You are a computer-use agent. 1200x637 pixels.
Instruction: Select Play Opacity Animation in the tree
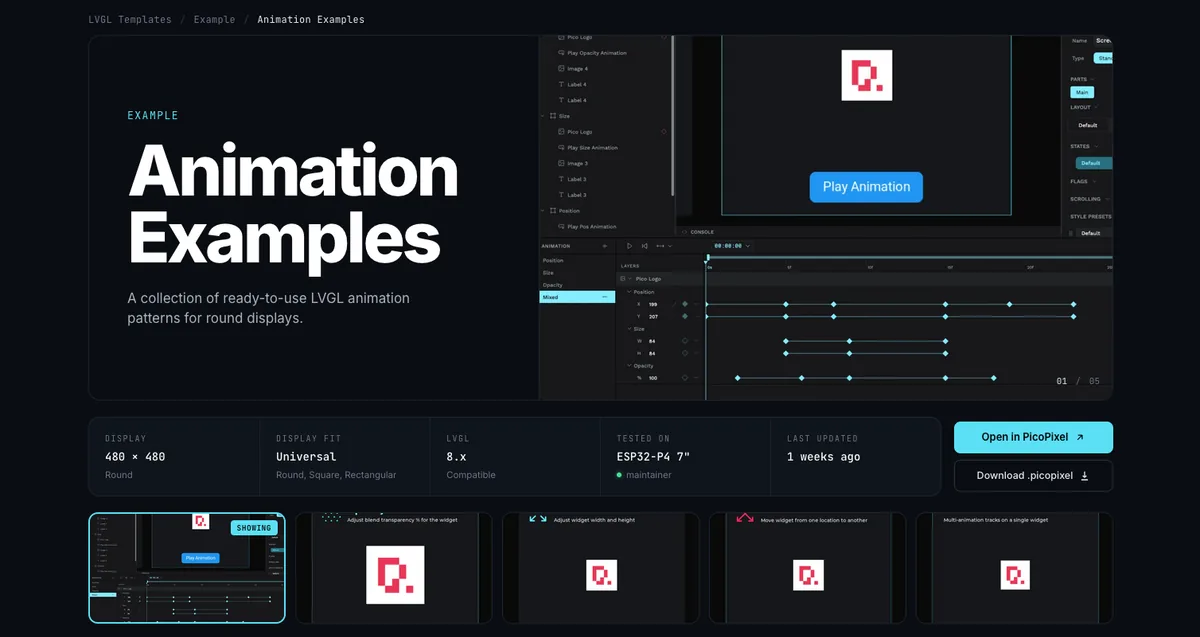pos(597,53)
